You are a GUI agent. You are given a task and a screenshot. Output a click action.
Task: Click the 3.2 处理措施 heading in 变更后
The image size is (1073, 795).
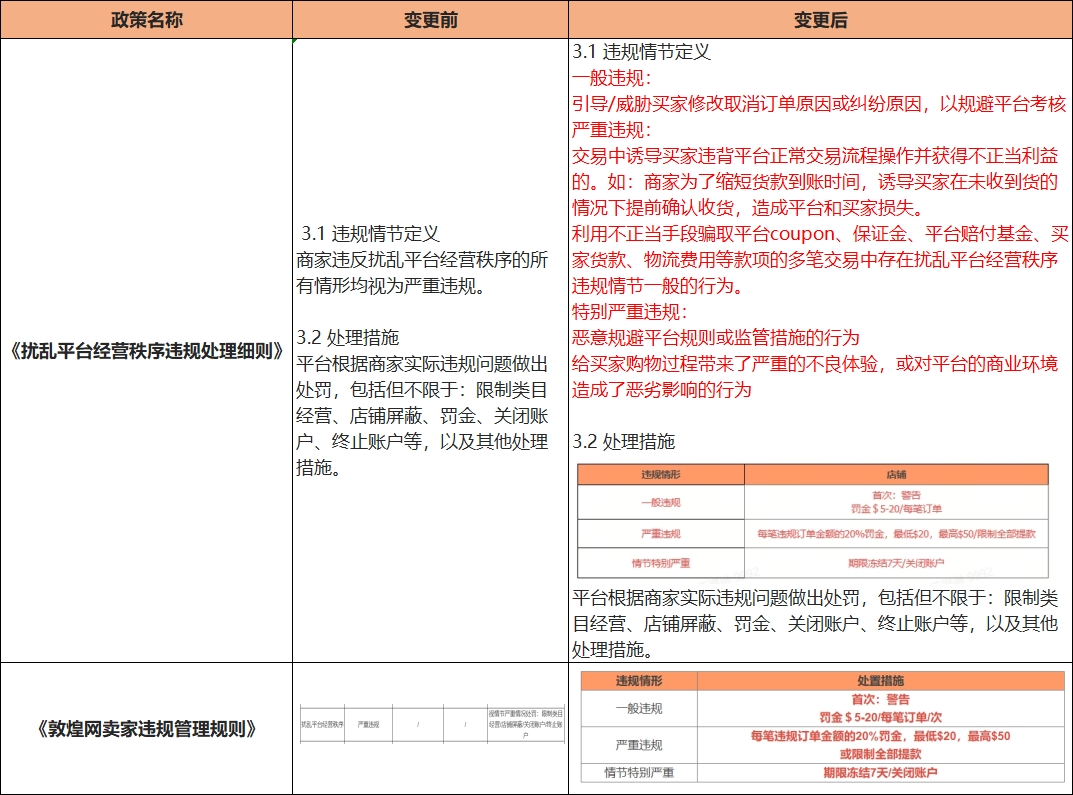coord(623,441)
